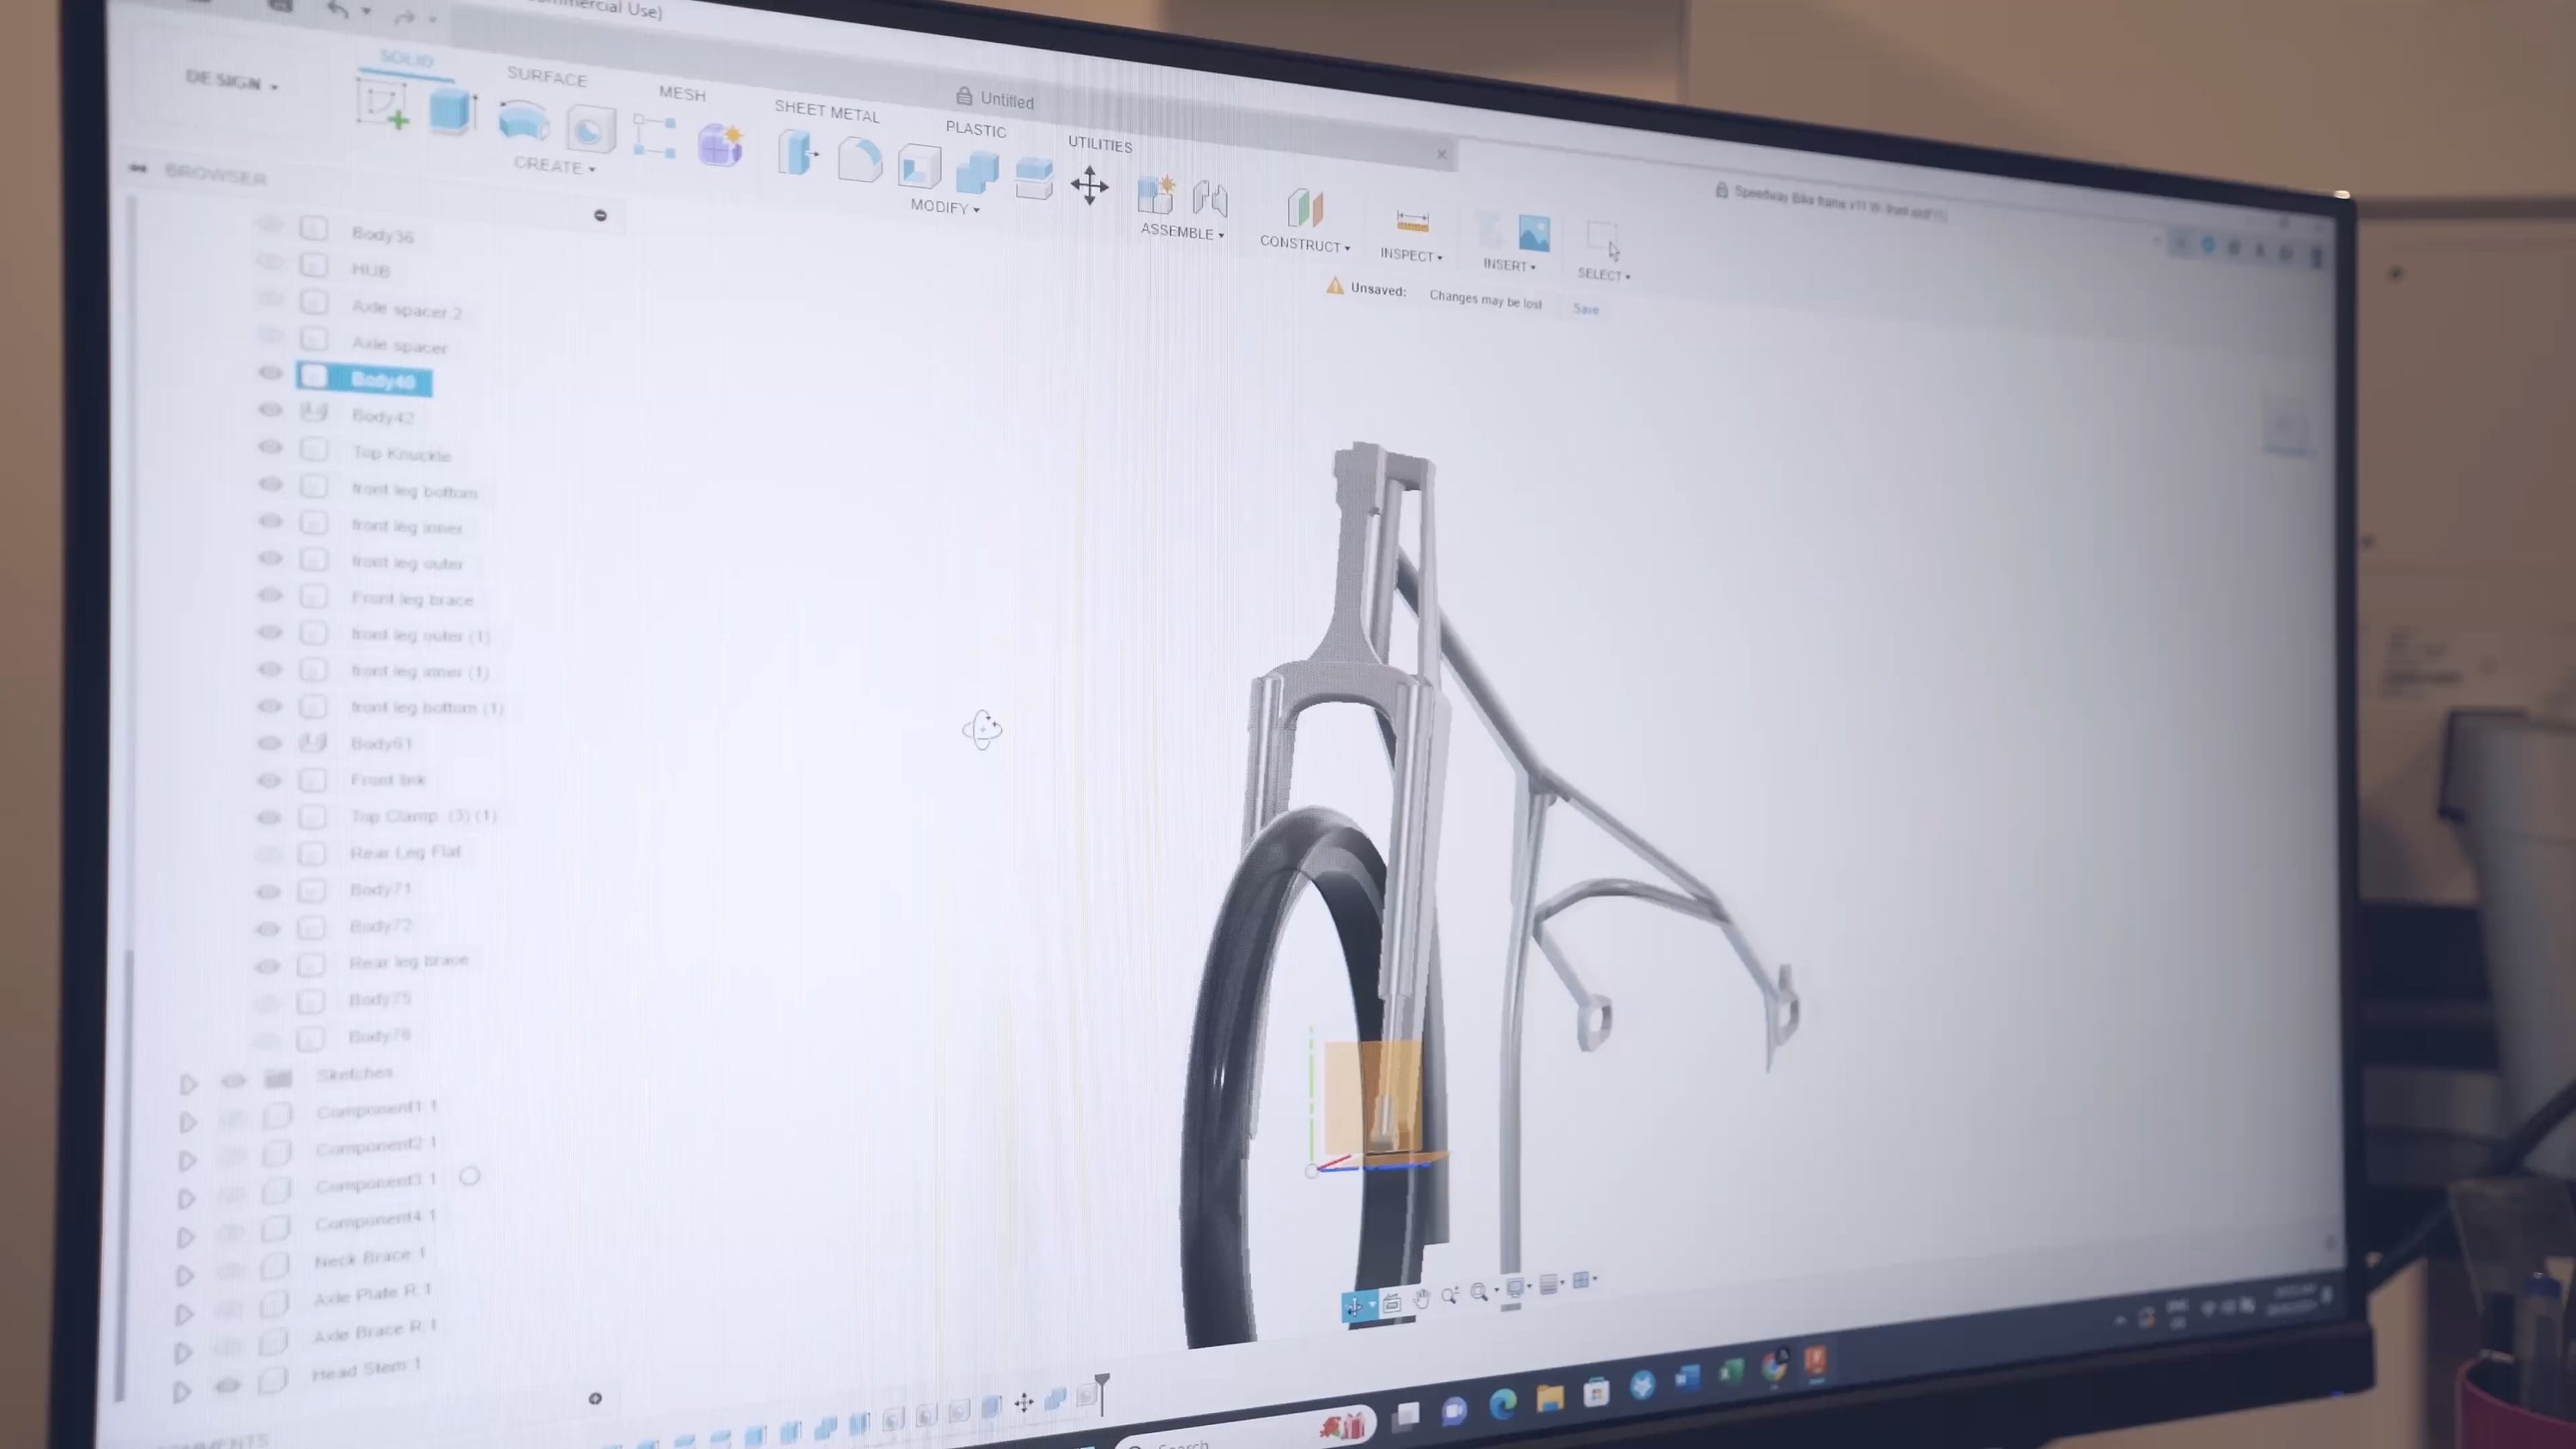This screenshot has height=1449, width=2576.
Task: Open the Design workspace dropdown
Action: click(231, 82)
